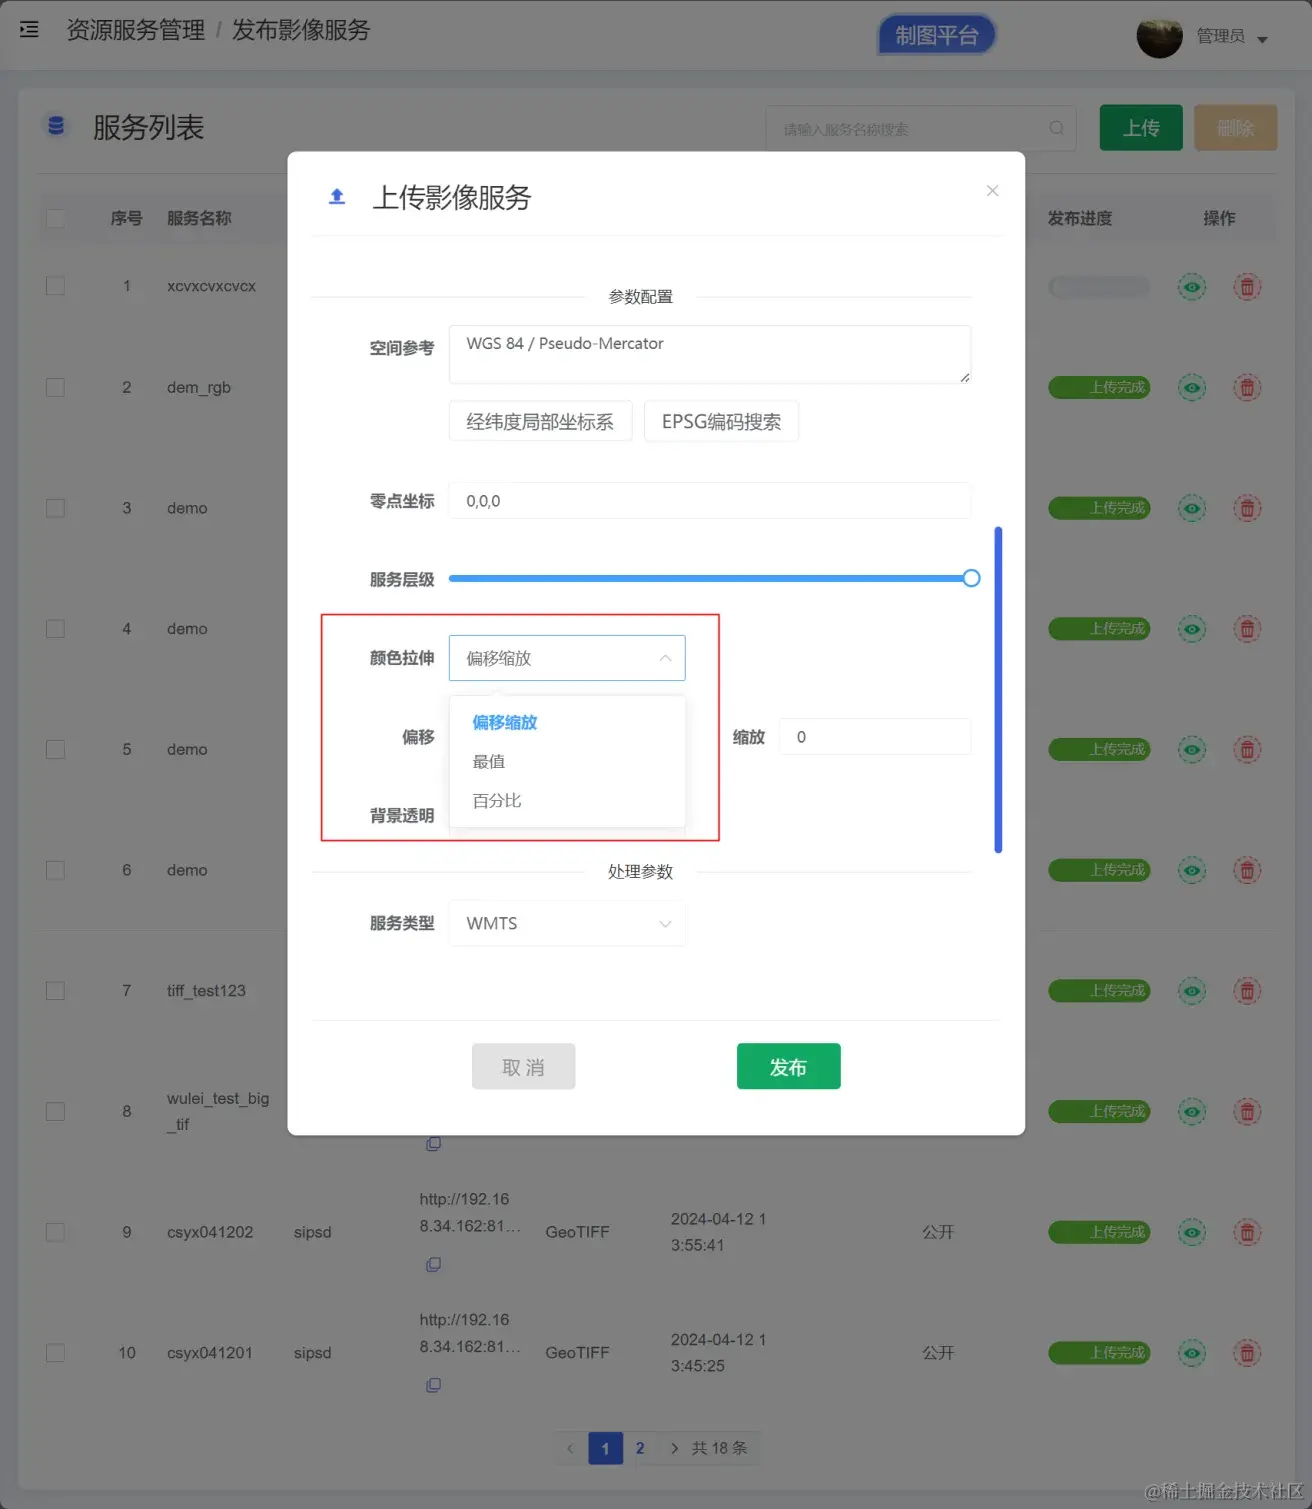Collapse the sidebar with the hamburger icon

click(x=29, y=30)
